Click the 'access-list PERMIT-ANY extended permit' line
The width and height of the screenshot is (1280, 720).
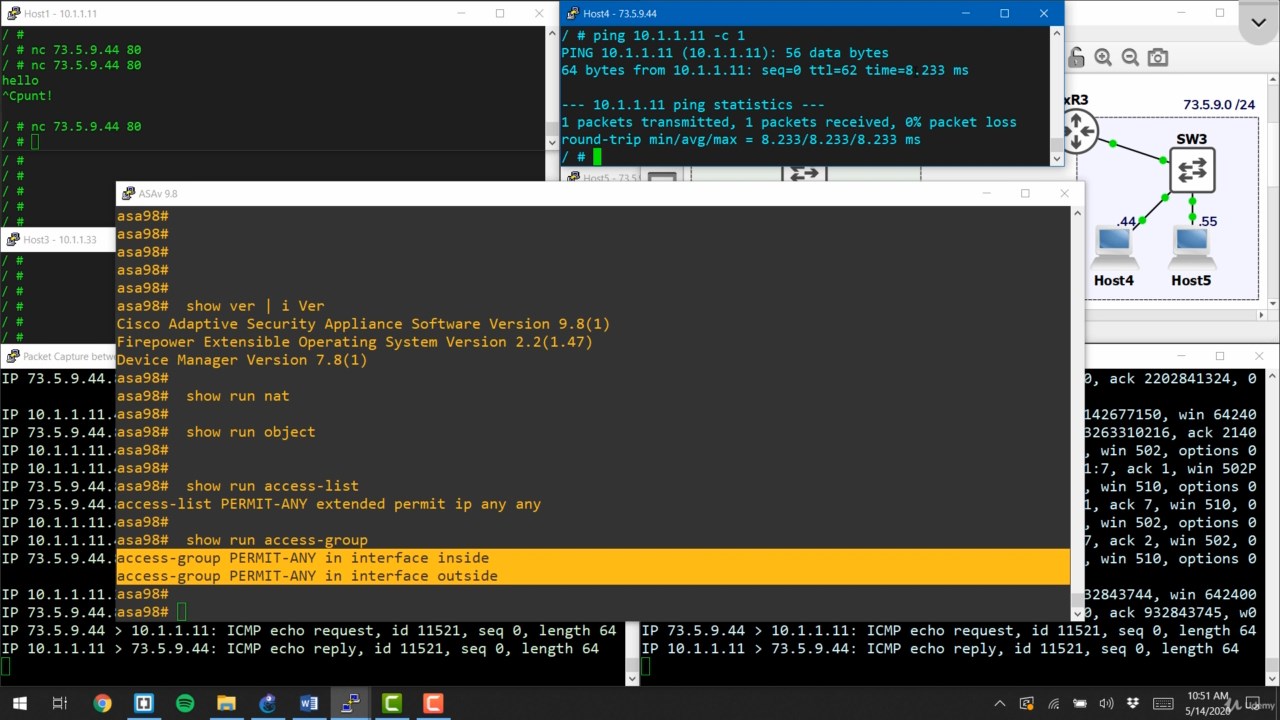pyautogui.click(x=328, y=504)
